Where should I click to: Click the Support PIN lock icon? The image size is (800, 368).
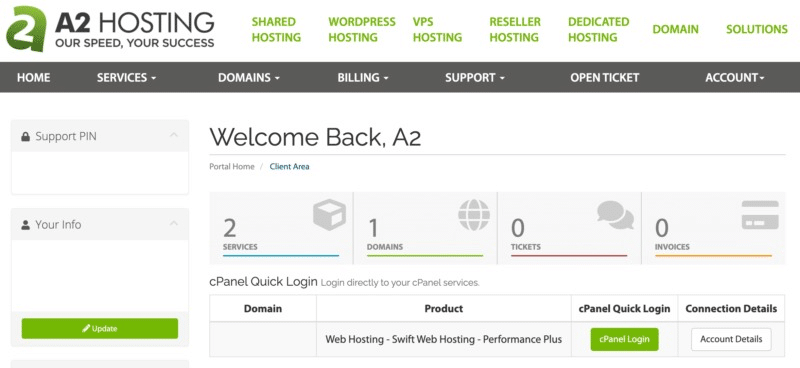(x=26, y=137)
